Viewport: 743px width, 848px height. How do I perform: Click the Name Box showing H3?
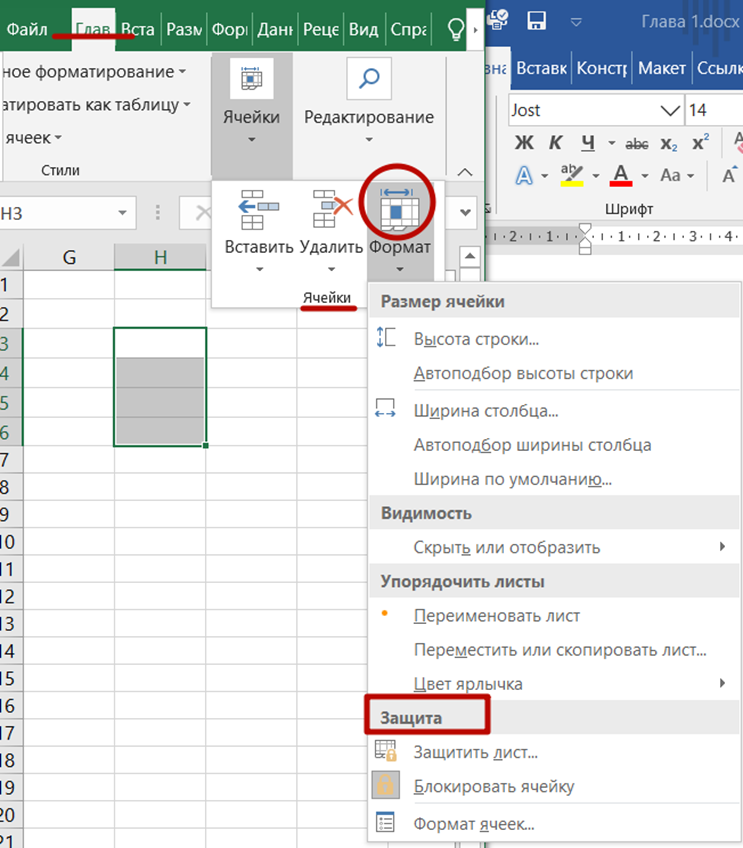pos(57,213)
